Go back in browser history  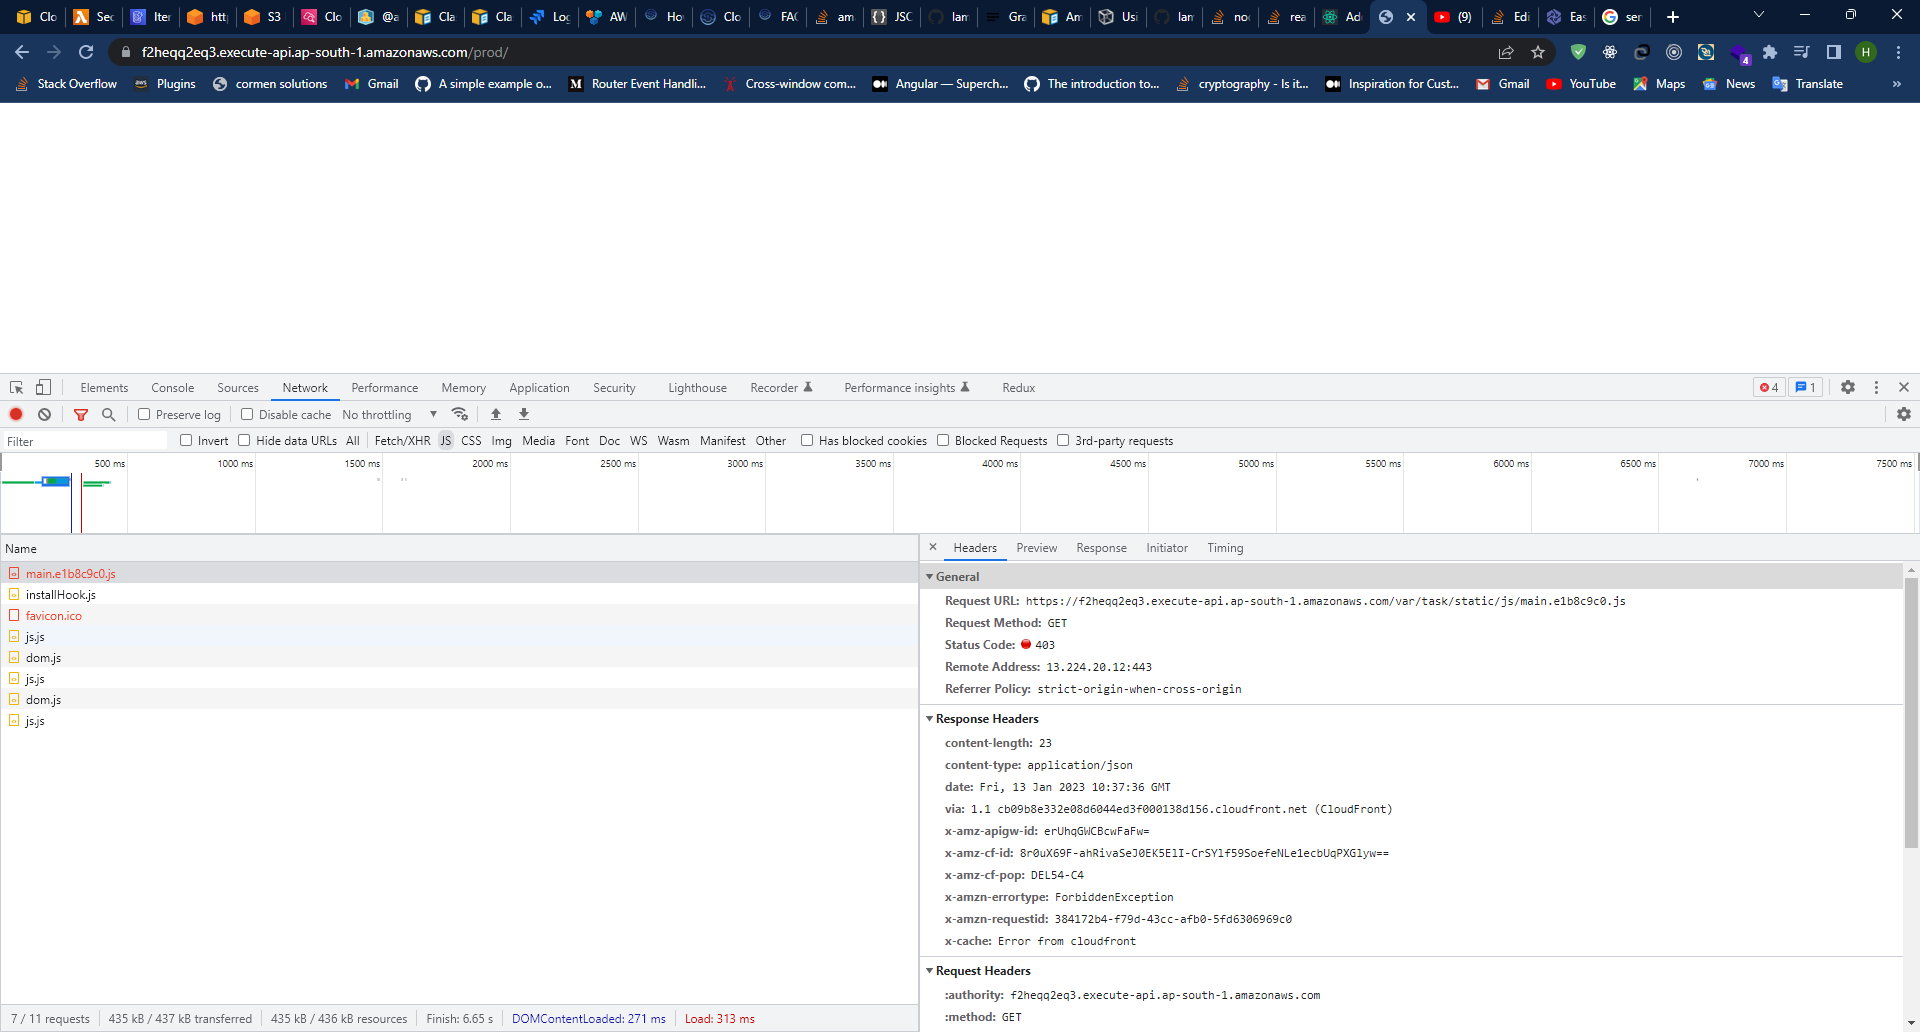coord(22,52)
